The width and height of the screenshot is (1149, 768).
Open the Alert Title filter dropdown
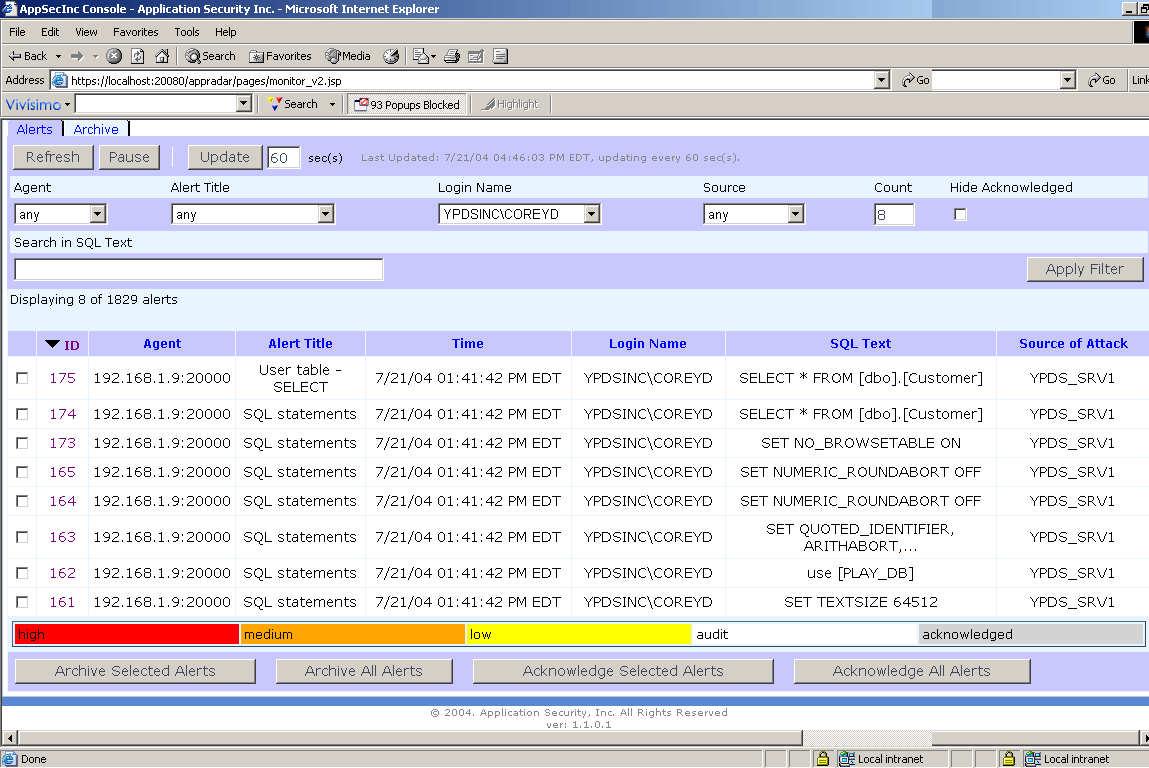(326, 214)
